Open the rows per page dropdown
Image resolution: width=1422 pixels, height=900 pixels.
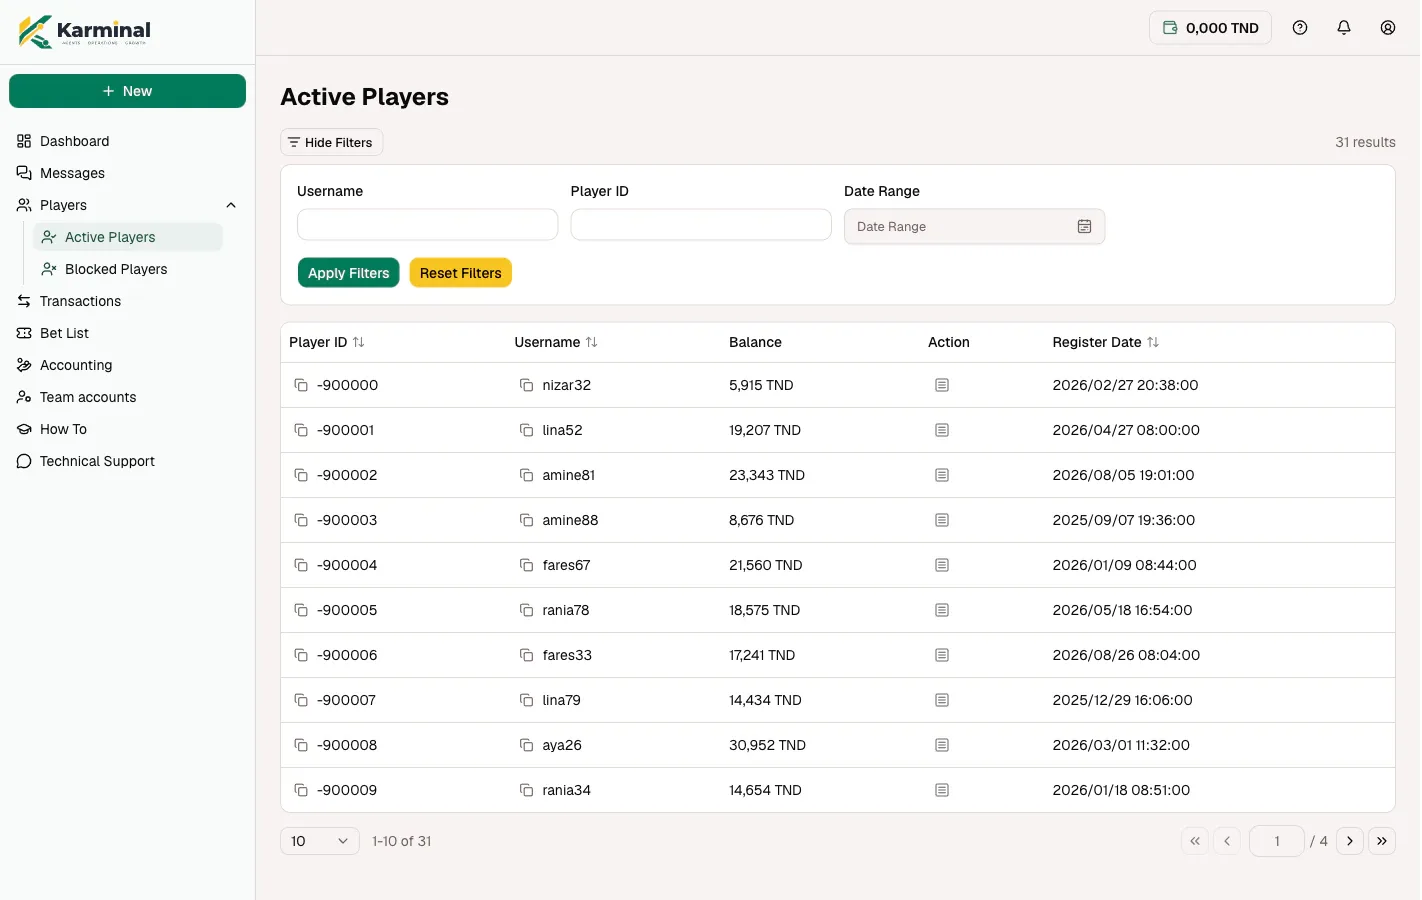[320, 841]
